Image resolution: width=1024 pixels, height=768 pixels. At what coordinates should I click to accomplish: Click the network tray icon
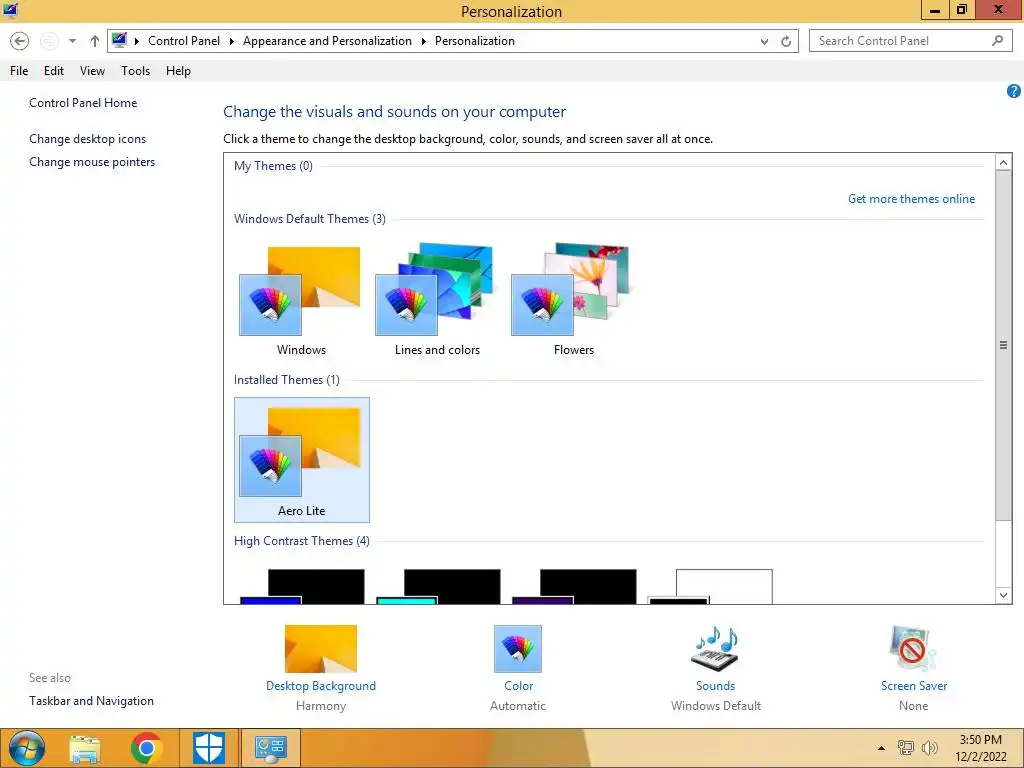(x=905, y=748)
